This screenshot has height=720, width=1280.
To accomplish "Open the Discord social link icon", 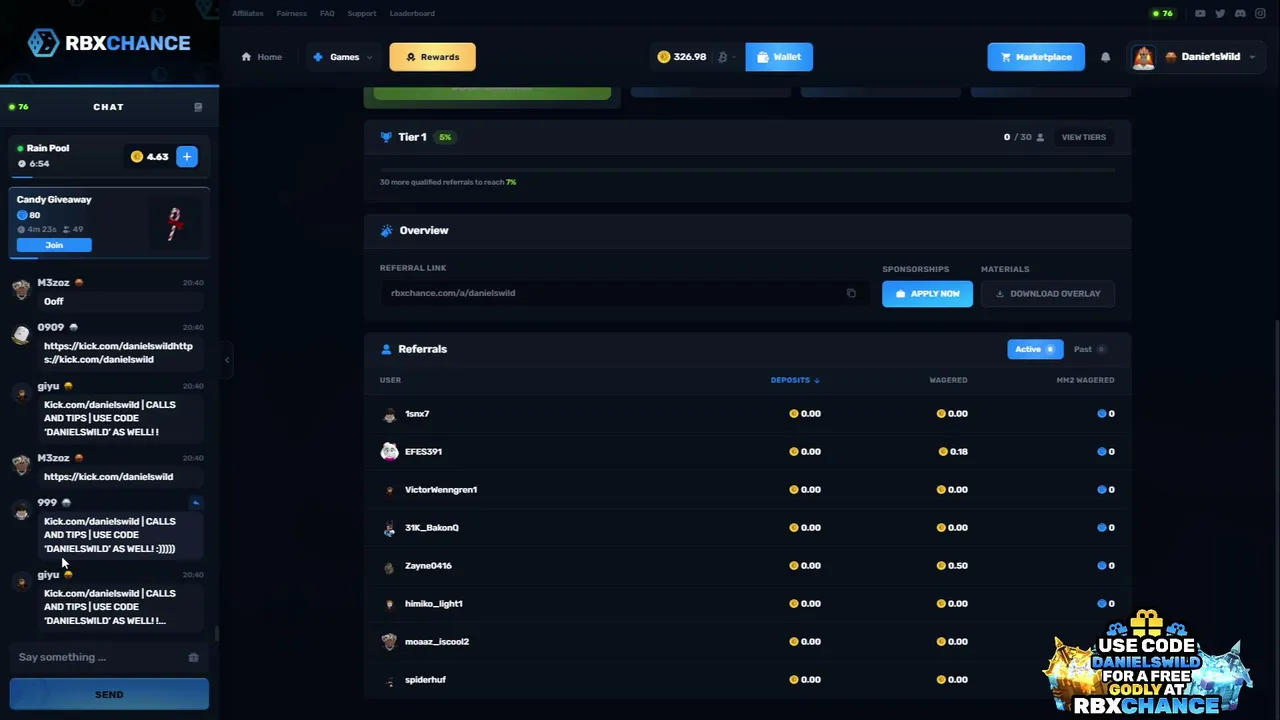I will (1240, 14).
